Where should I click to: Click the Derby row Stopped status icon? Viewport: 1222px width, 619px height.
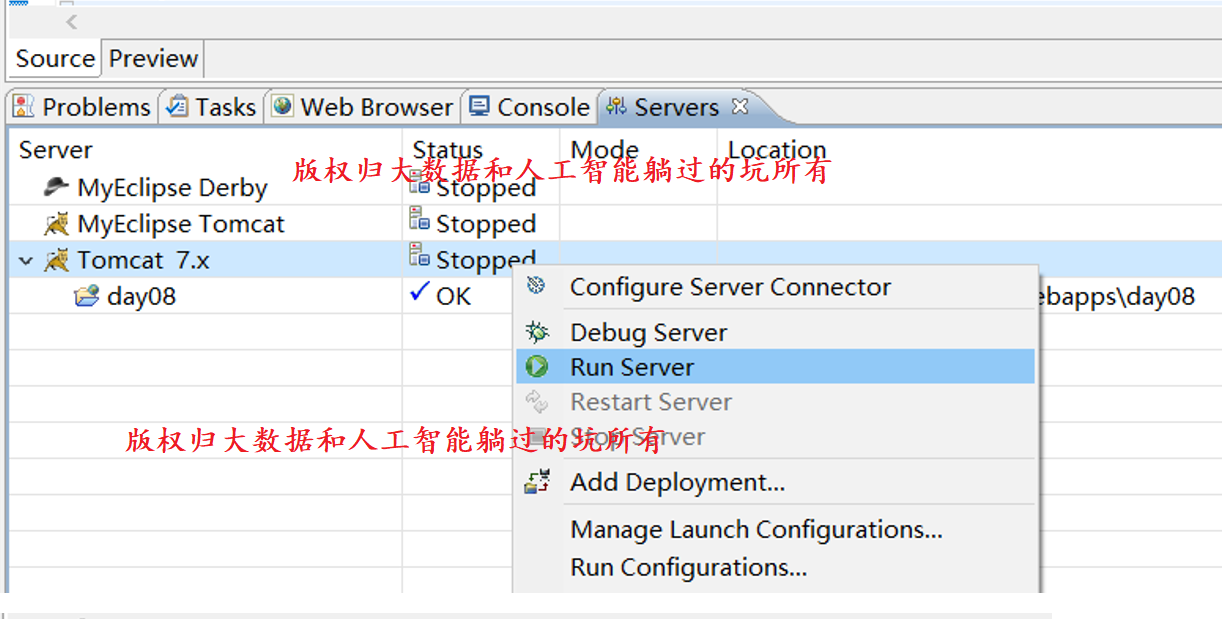coord(420,184)
